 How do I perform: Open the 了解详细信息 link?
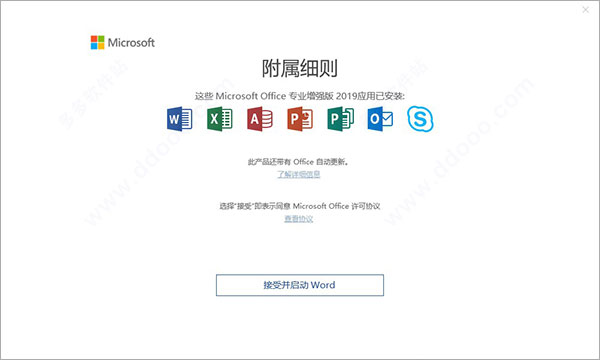coord(299,174)
